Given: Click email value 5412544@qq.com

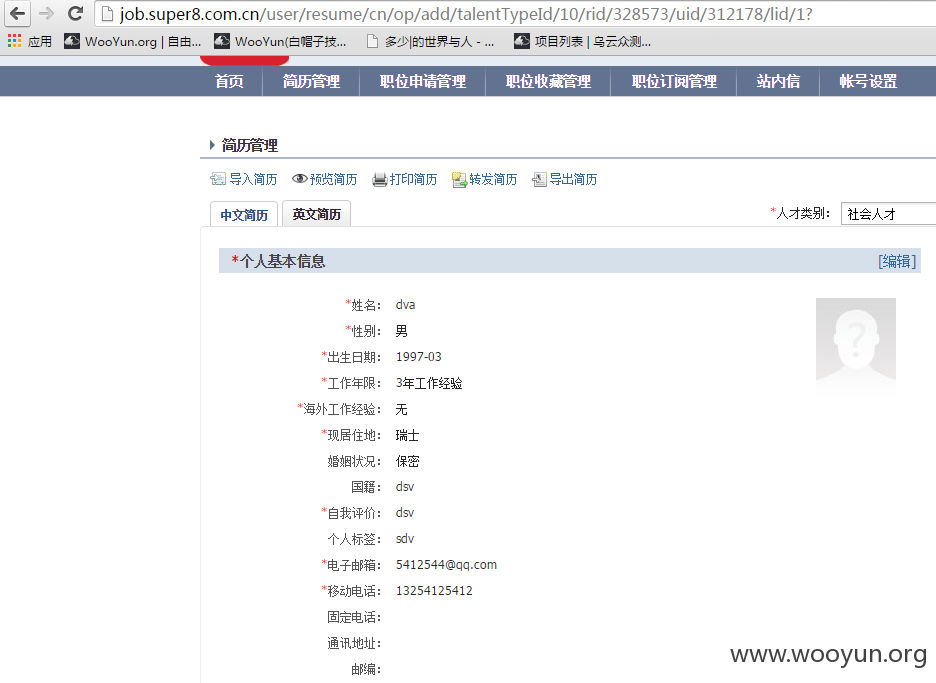Looking at the screenshot, I should (446, 565).
